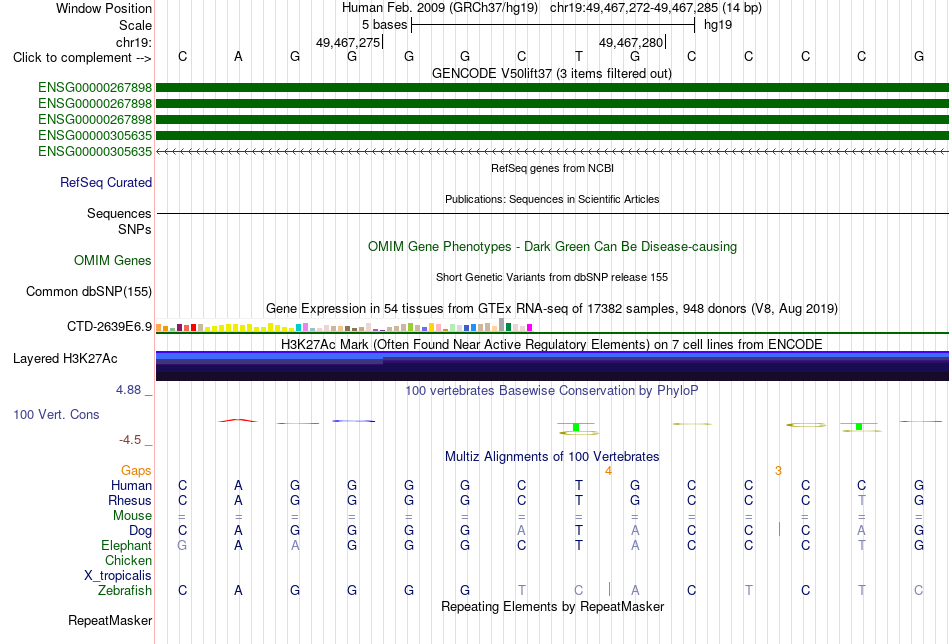The height and width of the screenshot is (644, 950).
Task: Click the Layered H3K27Ac track label
Action: [65, 359]
